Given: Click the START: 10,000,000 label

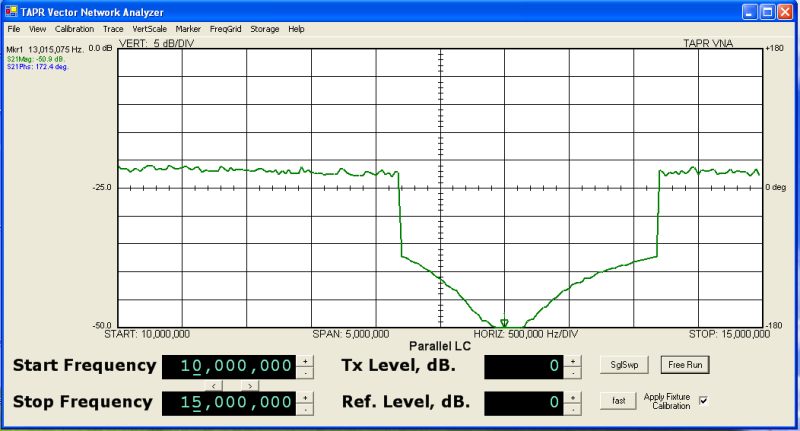Looking at the screenshot, I should tap(147, 334).
